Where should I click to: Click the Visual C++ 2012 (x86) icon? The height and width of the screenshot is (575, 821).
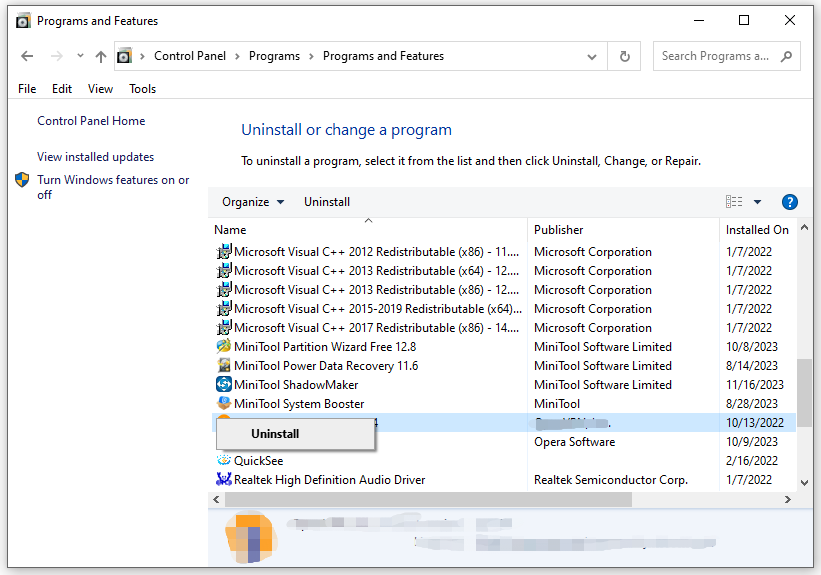tap(224, 252)
